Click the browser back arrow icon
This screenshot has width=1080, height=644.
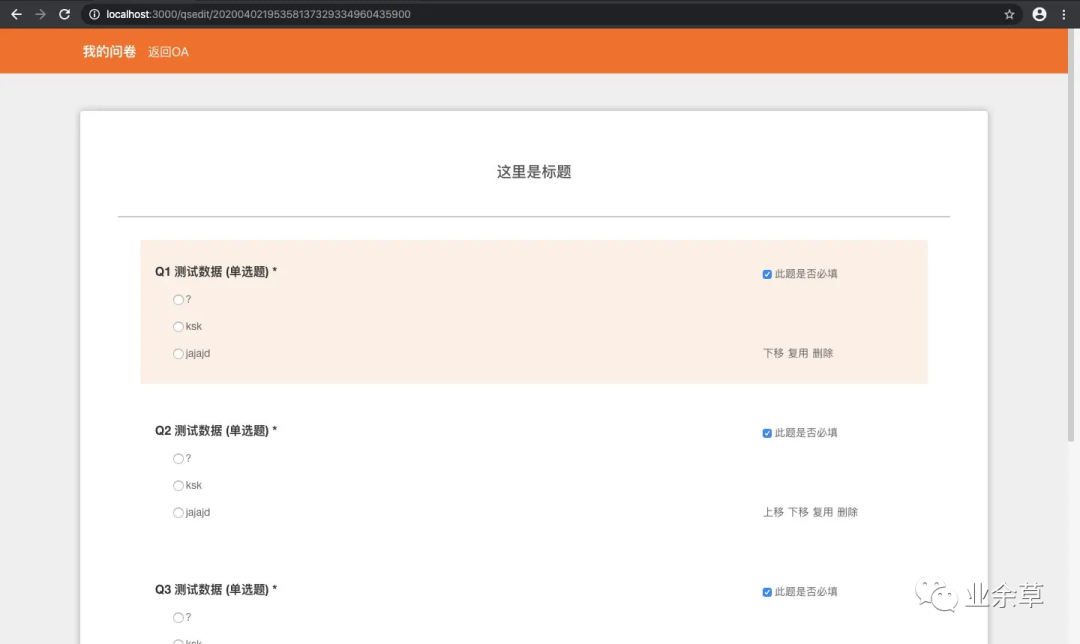click(x=16, y=14)
